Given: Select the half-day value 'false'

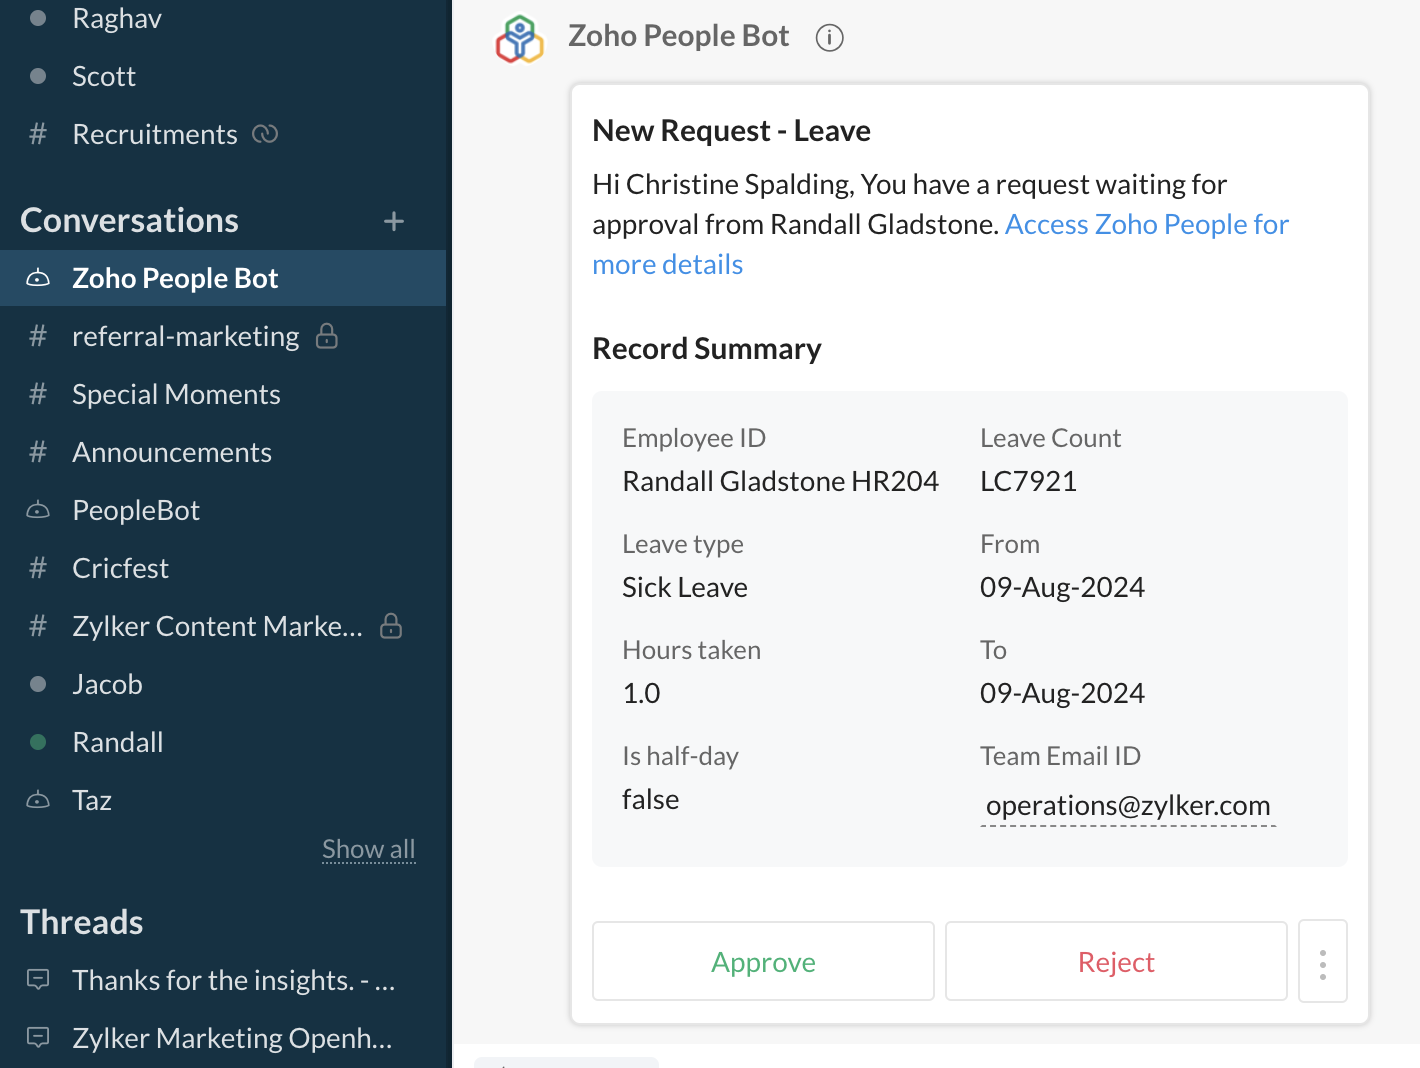Looking at the screenshot, I should click(650, 799).
